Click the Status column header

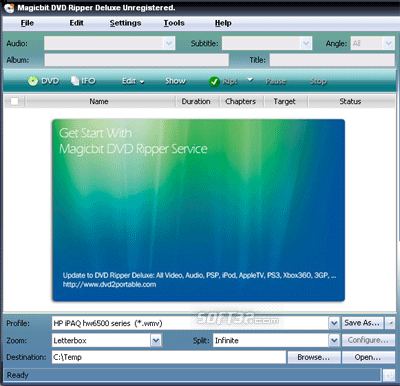(350, 101)
